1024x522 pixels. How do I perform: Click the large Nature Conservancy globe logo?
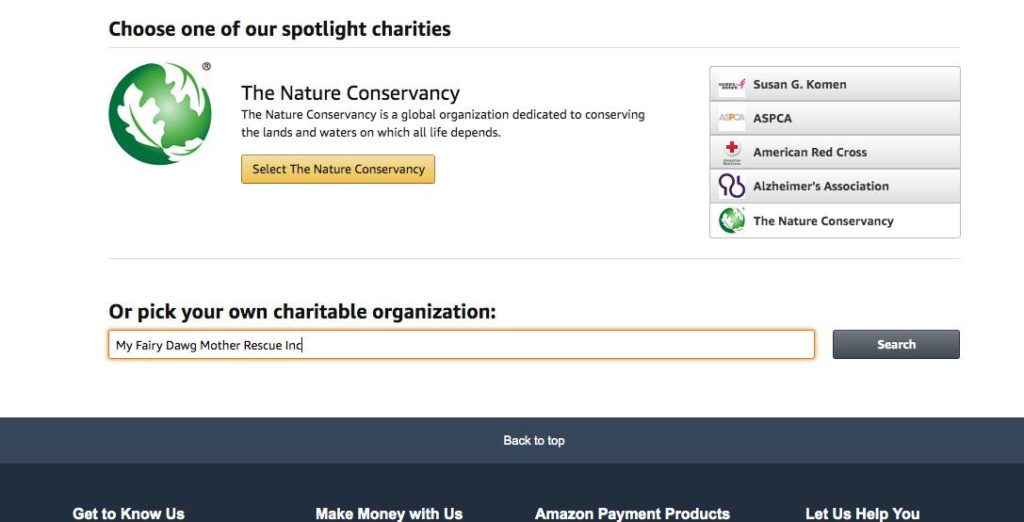pyautogui.click(x=160, y=113)
